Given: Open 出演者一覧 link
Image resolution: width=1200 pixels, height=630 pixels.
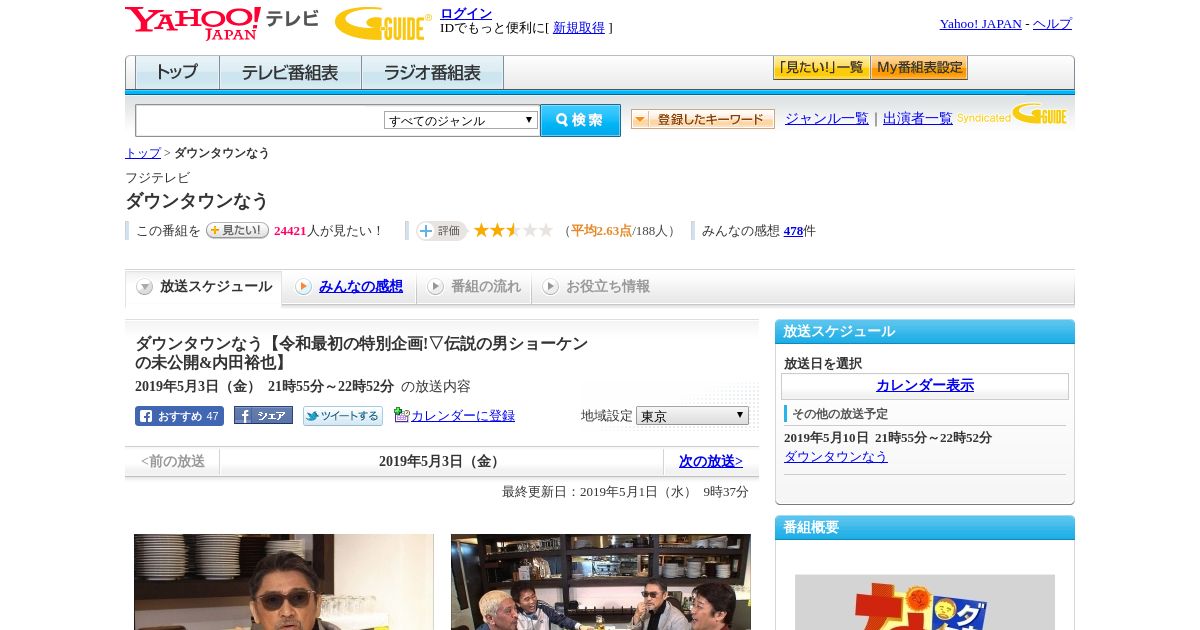Looking at the screenshot, I should 918,119.
